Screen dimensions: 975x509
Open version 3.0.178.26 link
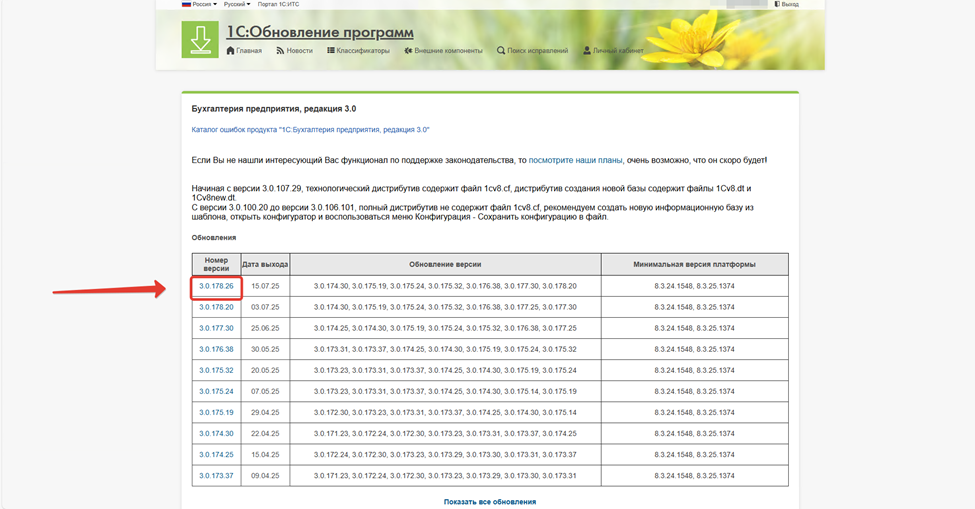coord(216,287)
